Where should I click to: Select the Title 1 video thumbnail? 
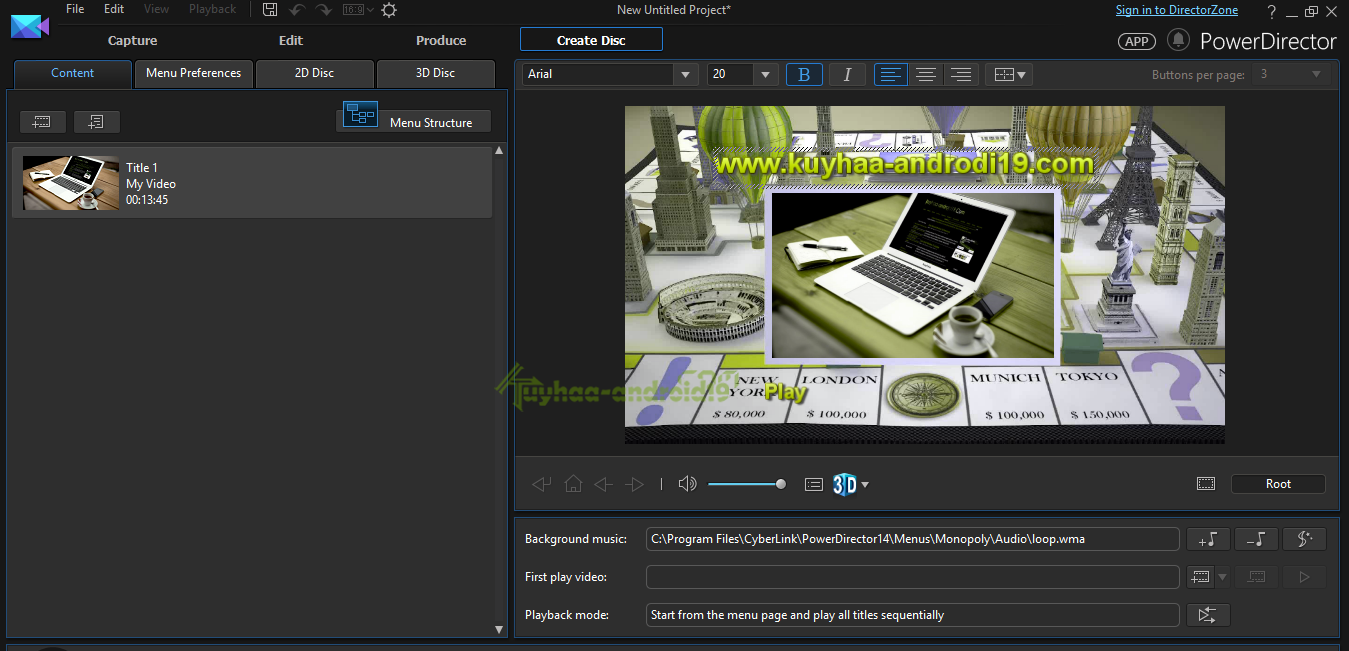(x=71, y=183)
